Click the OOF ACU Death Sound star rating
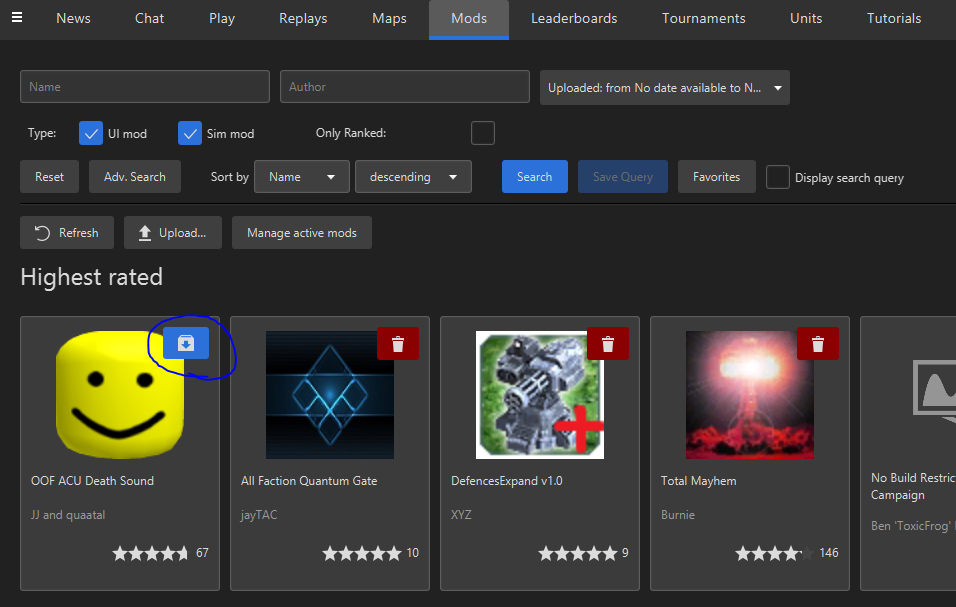Screen dimensions: 956x607 coord(151,553)
